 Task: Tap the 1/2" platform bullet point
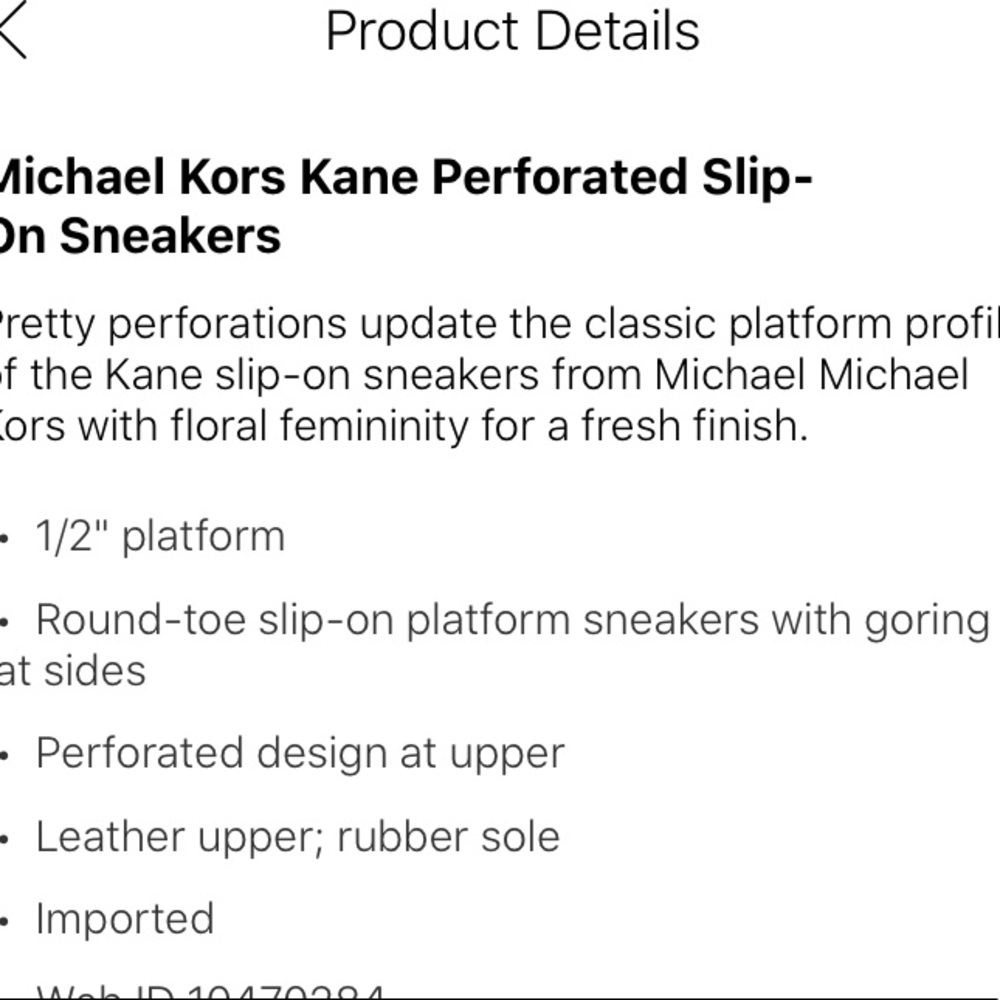pyautogui.click(x=160, y=535)
